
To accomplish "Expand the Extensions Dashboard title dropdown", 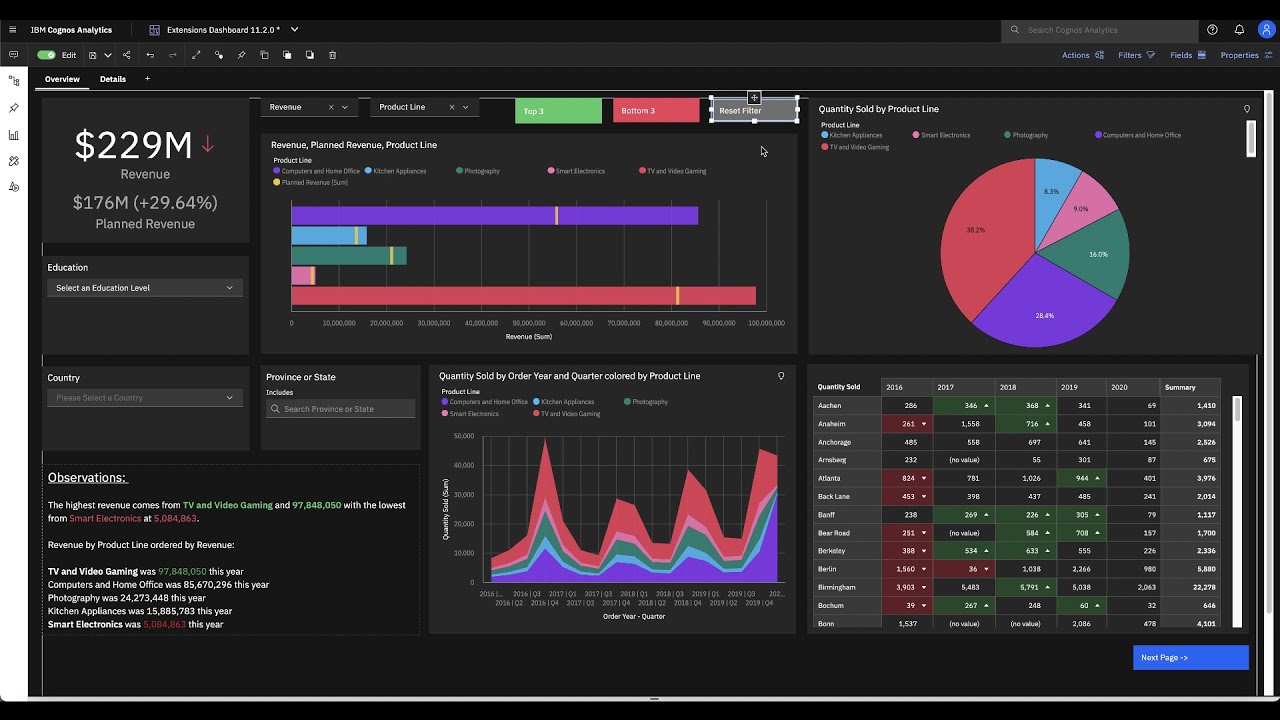I will pos(294,30).
